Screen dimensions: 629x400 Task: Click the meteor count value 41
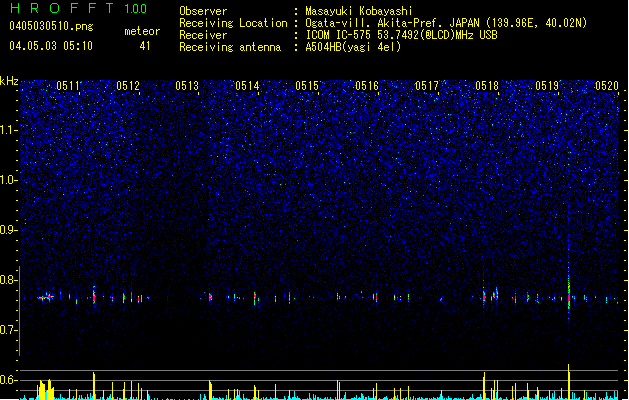(145, 46)
